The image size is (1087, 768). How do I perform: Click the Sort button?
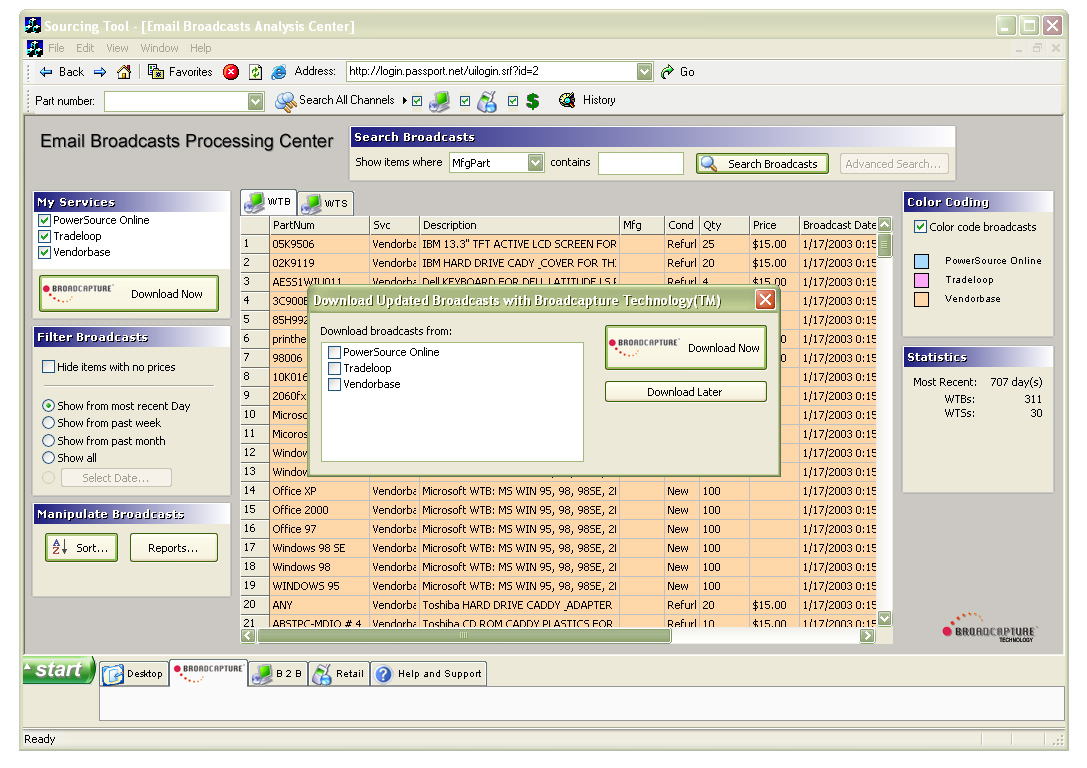click(x=82, y=548)
